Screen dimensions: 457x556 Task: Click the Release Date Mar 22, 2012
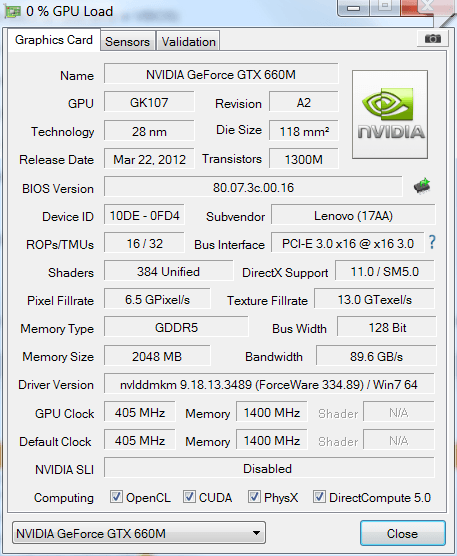149,159
